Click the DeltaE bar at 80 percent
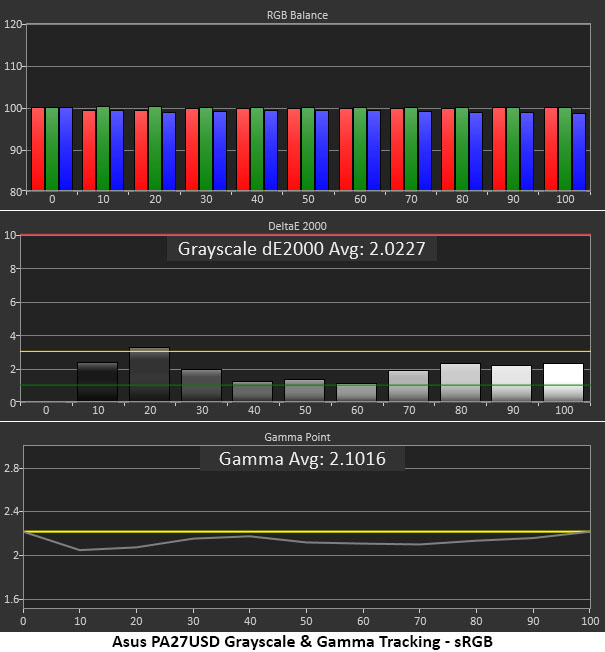This screenshot has width=605, height=652. click(460, 383)
